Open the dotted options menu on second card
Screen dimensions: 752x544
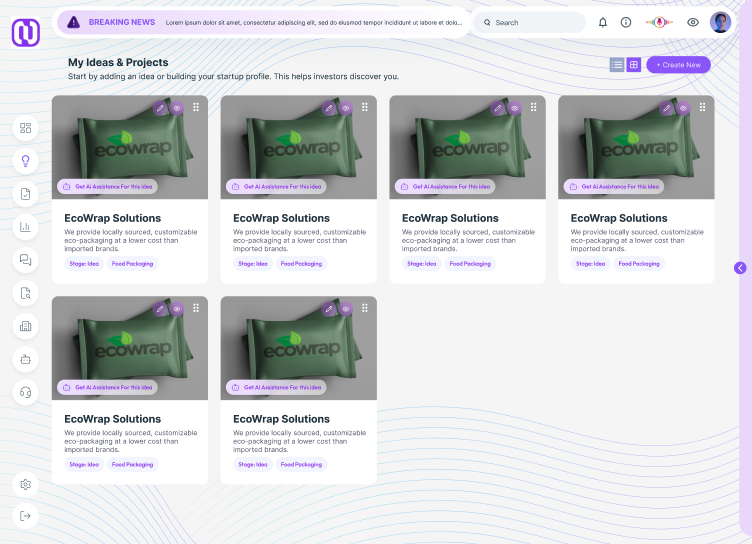365,108
